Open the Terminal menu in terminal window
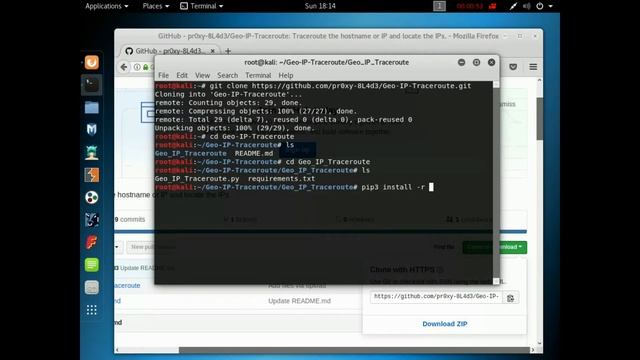This screenshot has width=640, height=360. pos(258,76)
